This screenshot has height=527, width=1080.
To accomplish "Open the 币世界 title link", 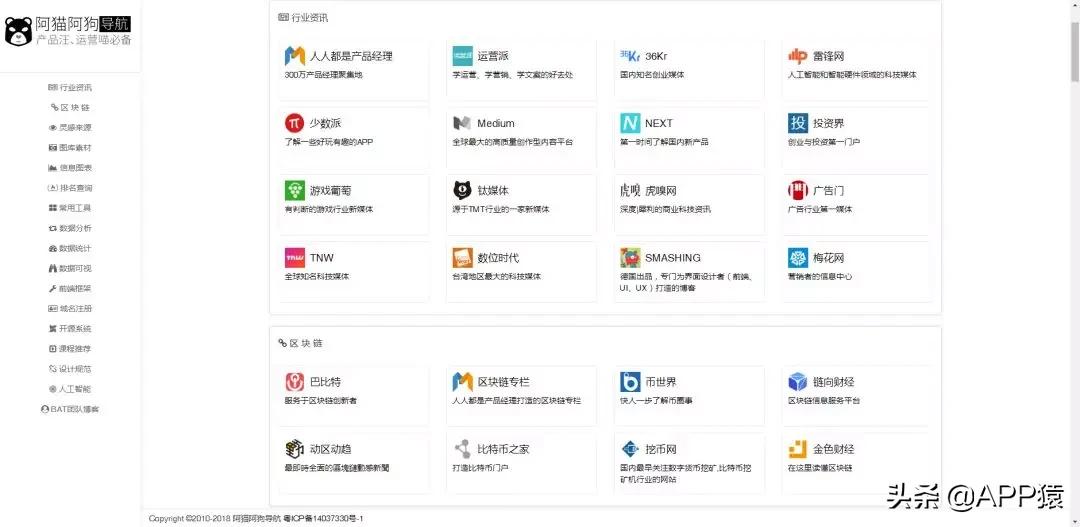I will click(x=661, y=382).
